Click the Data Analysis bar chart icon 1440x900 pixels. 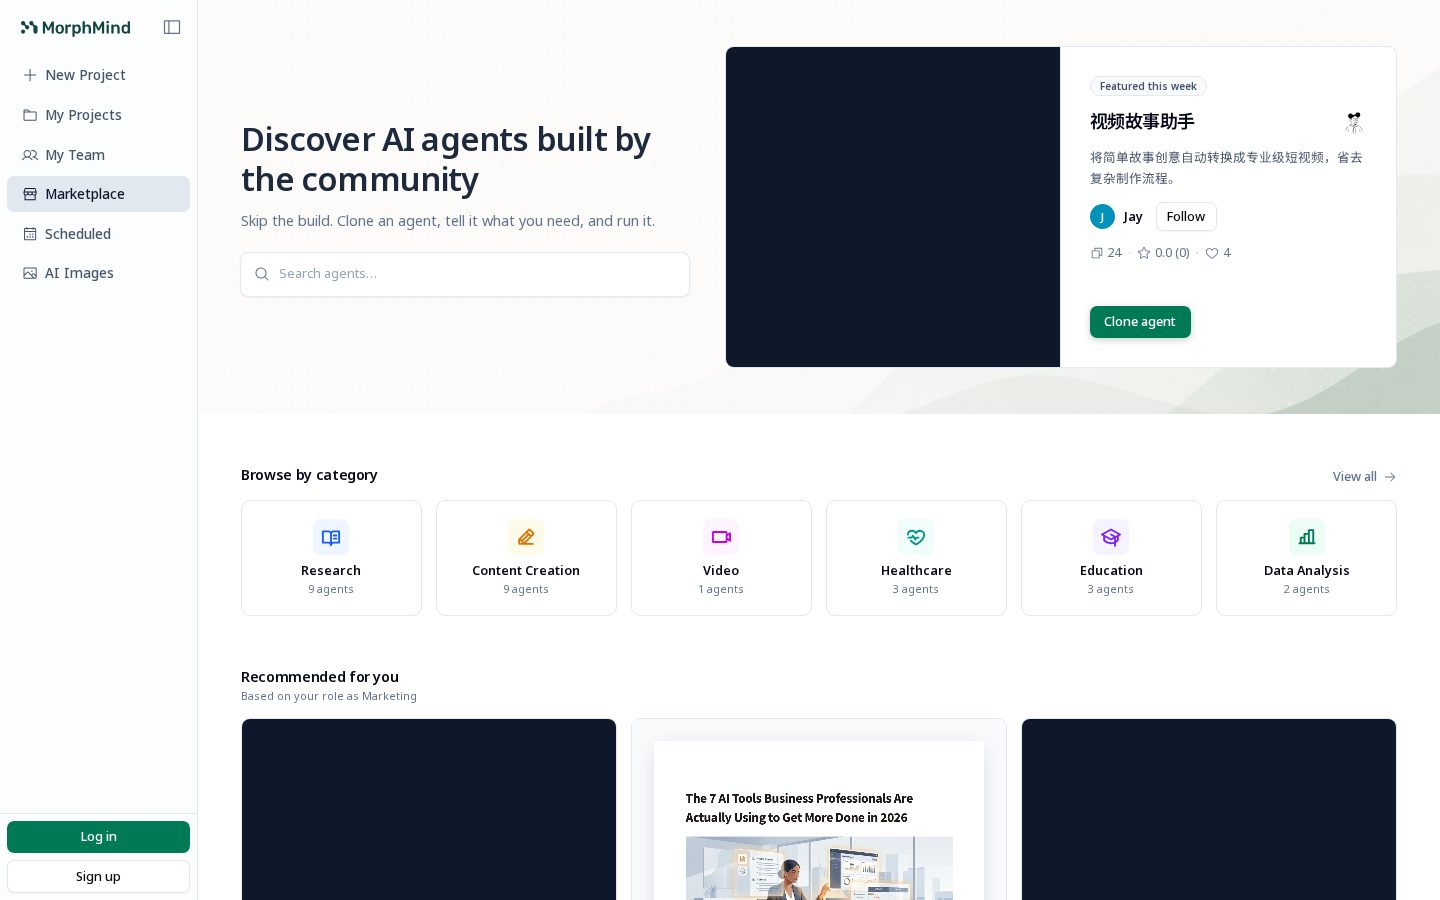click(x=1307, y=537)
